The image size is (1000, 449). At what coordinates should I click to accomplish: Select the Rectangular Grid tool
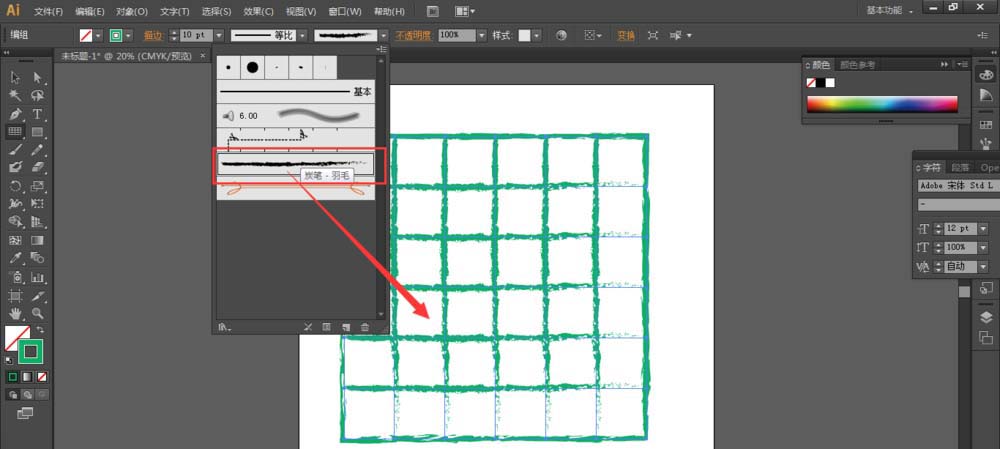coord(16,132)
